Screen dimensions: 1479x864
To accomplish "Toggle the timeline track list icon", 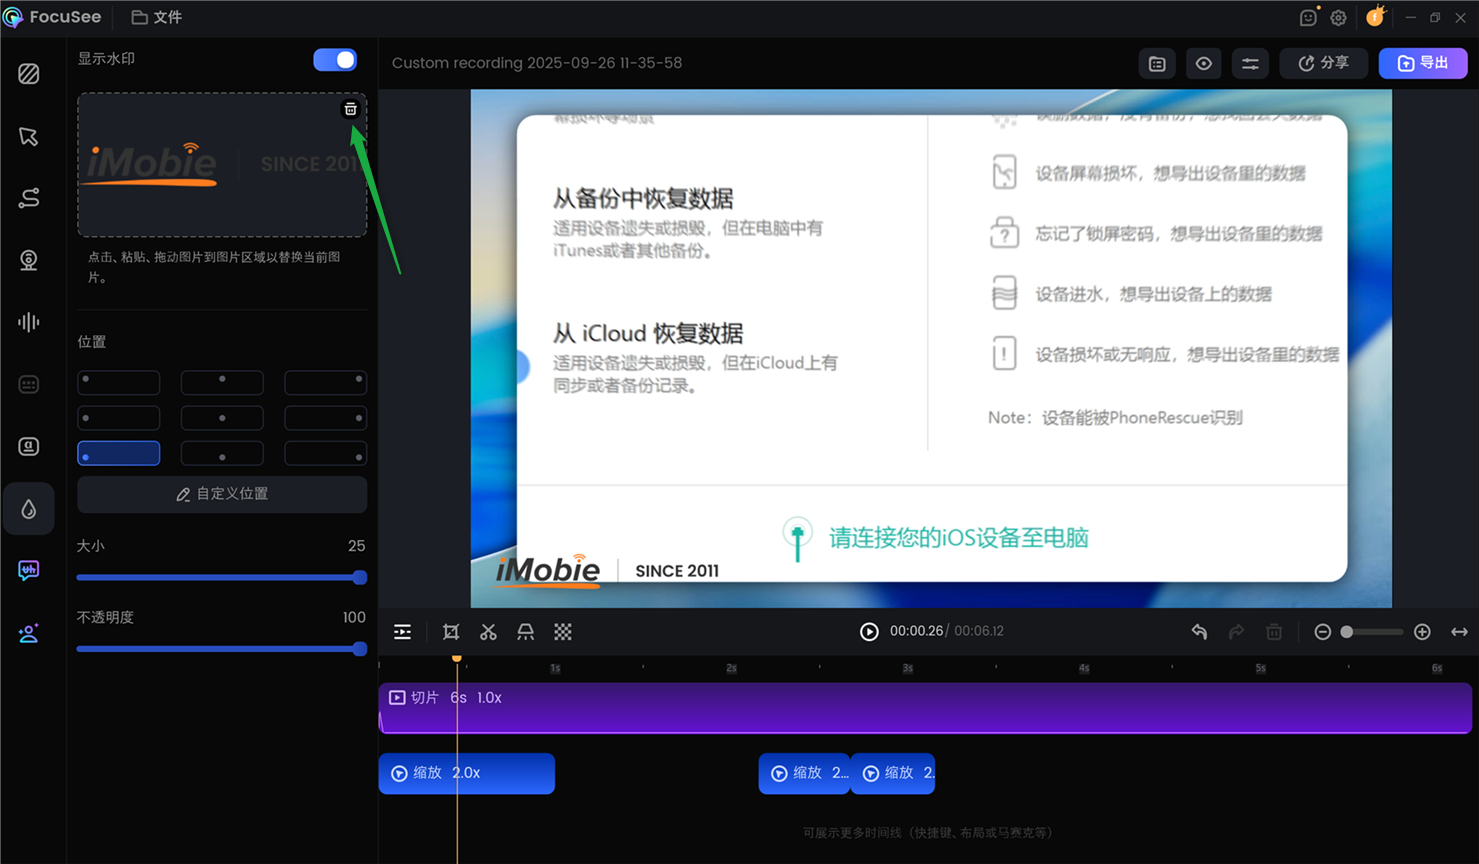I will [402, 632].
